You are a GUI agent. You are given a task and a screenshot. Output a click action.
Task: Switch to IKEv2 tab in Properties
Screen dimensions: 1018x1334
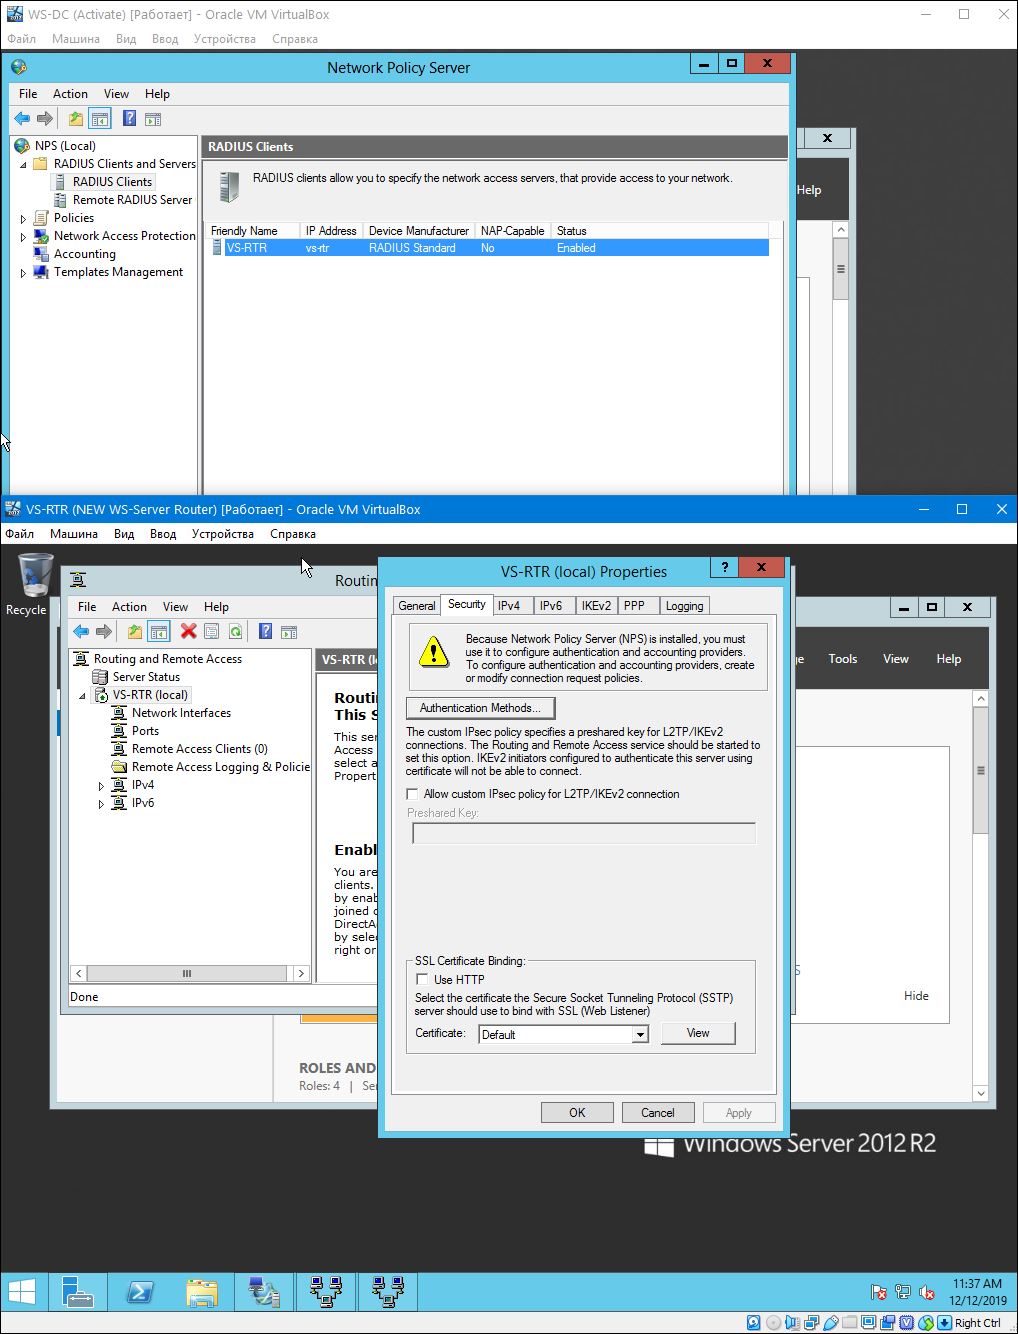coord(596,605)
